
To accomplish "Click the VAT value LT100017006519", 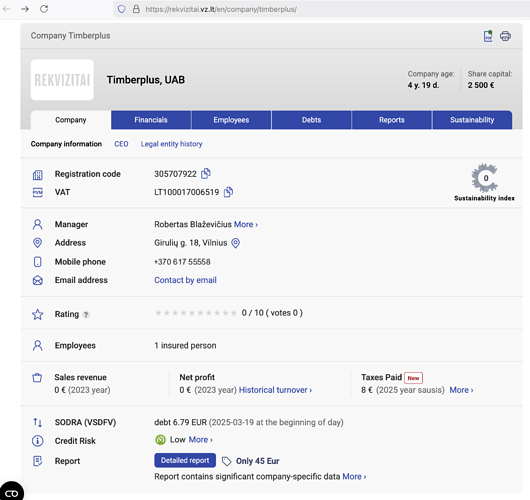I will point(187,192).
